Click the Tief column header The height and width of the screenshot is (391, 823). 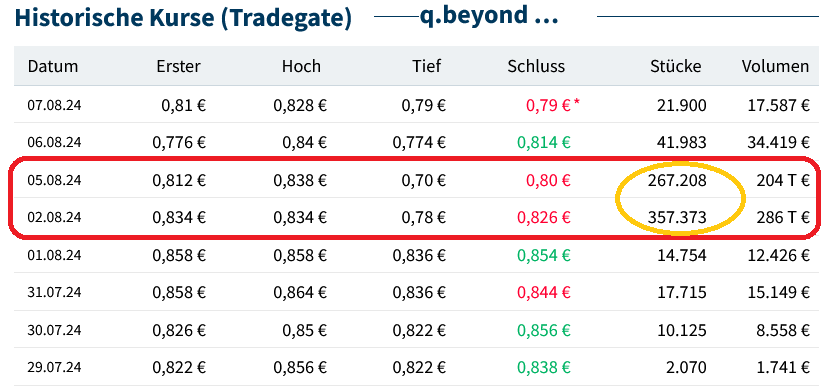click(x=426, y=66)
